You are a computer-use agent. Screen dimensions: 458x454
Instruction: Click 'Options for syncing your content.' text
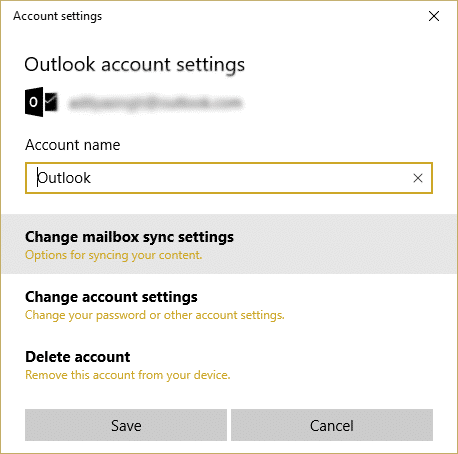point(114,255)
